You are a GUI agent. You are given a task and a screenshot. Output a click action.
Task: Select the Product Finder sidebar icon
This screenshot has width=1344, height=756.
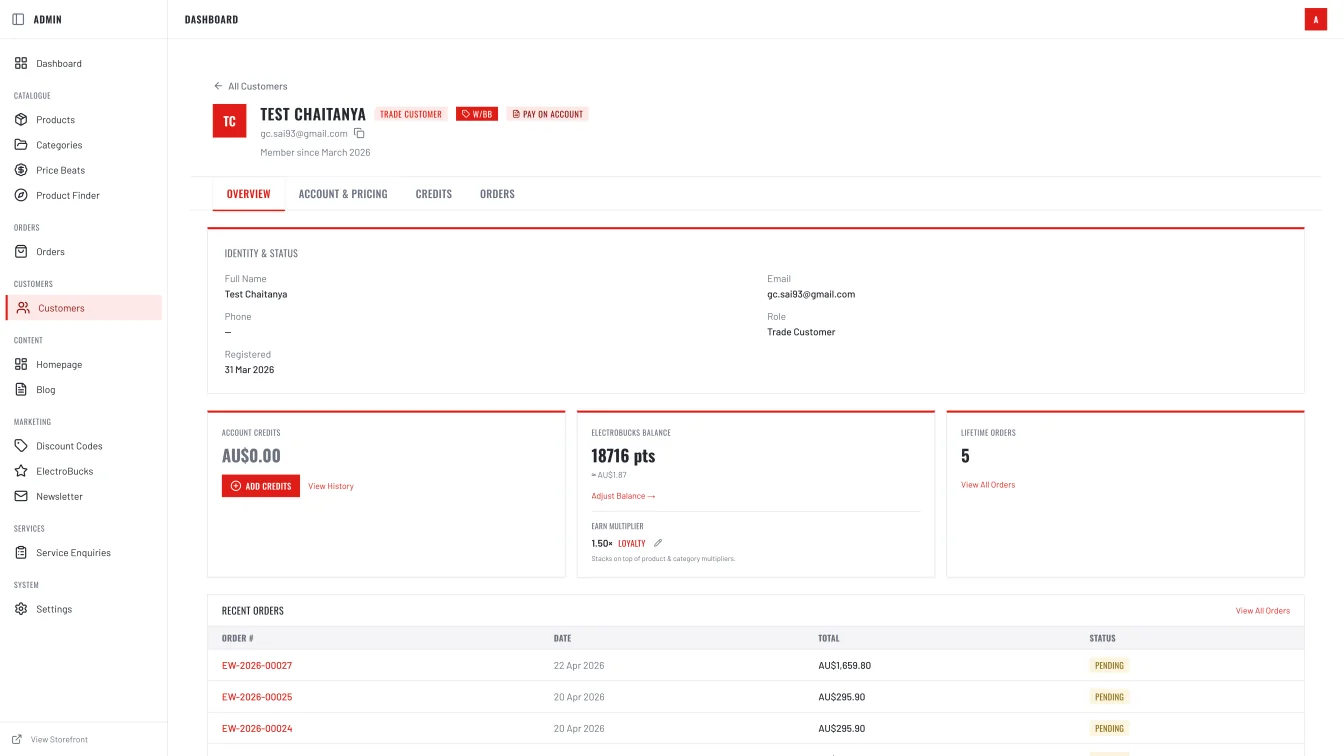click(x=21, y=195)
